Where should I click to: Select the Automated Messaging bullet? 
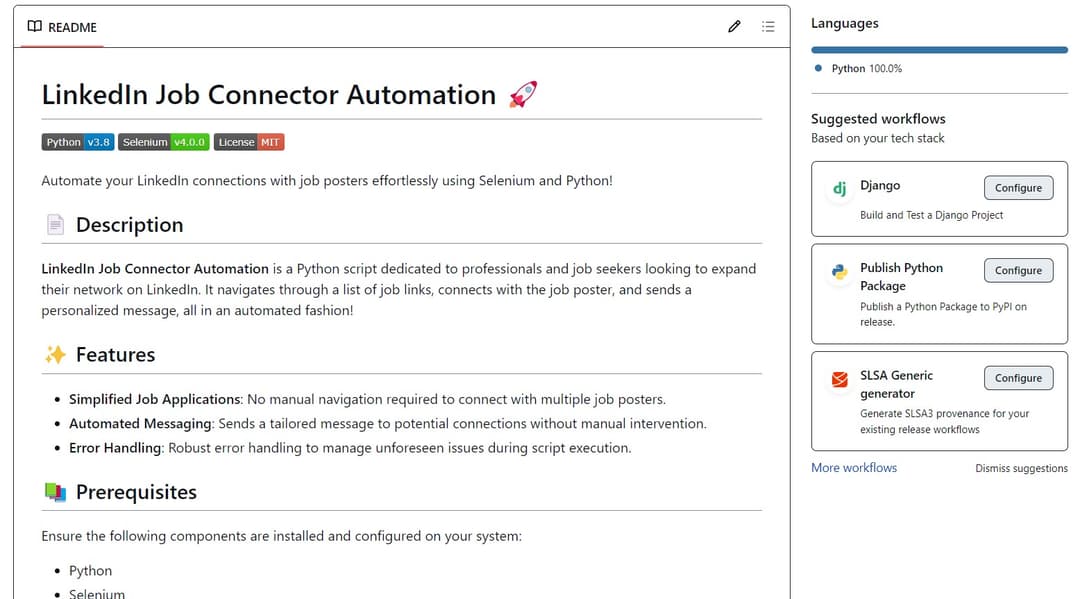tap(388, 423)
